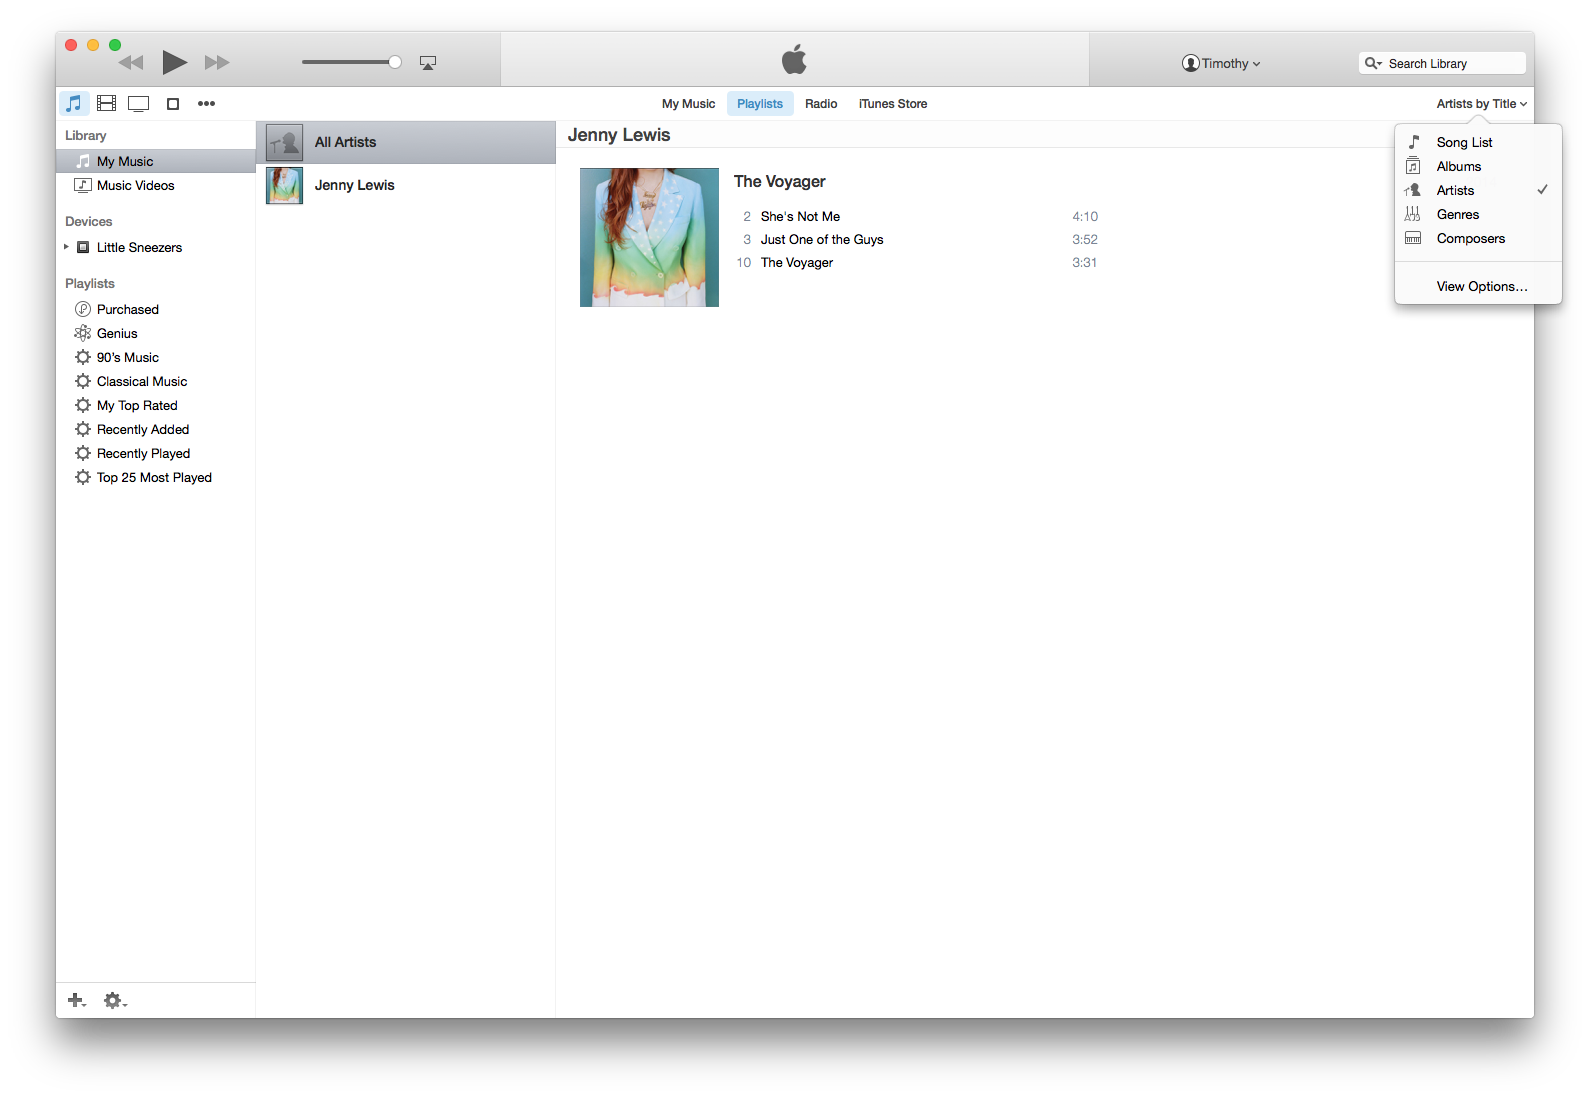Viewport: 1595px width, 1098px height.
Task: Click the play button
Action: click(x=175, y=62)
